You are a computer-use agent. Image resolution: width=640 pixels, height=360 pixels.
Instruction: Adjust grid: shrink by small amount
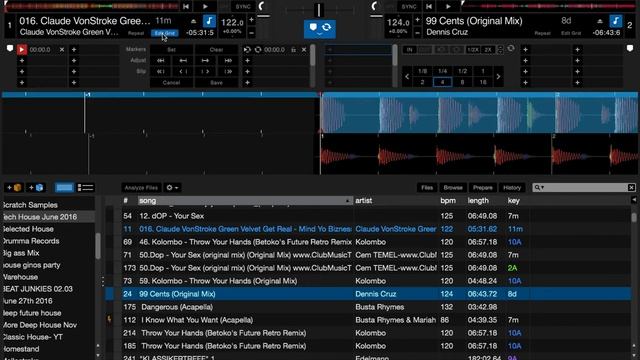pos(183,60)
